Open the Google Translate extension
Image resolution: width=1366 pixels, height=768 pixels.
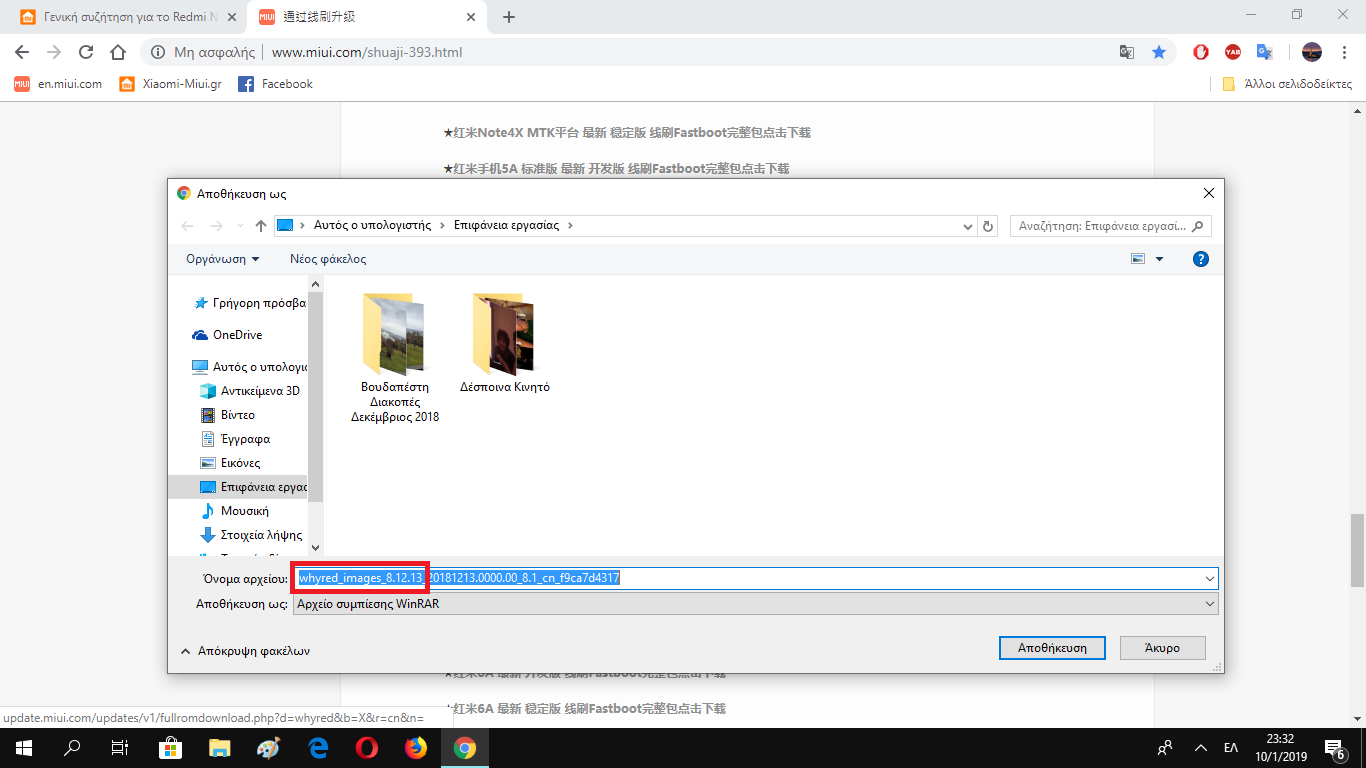pos(1265,52)
